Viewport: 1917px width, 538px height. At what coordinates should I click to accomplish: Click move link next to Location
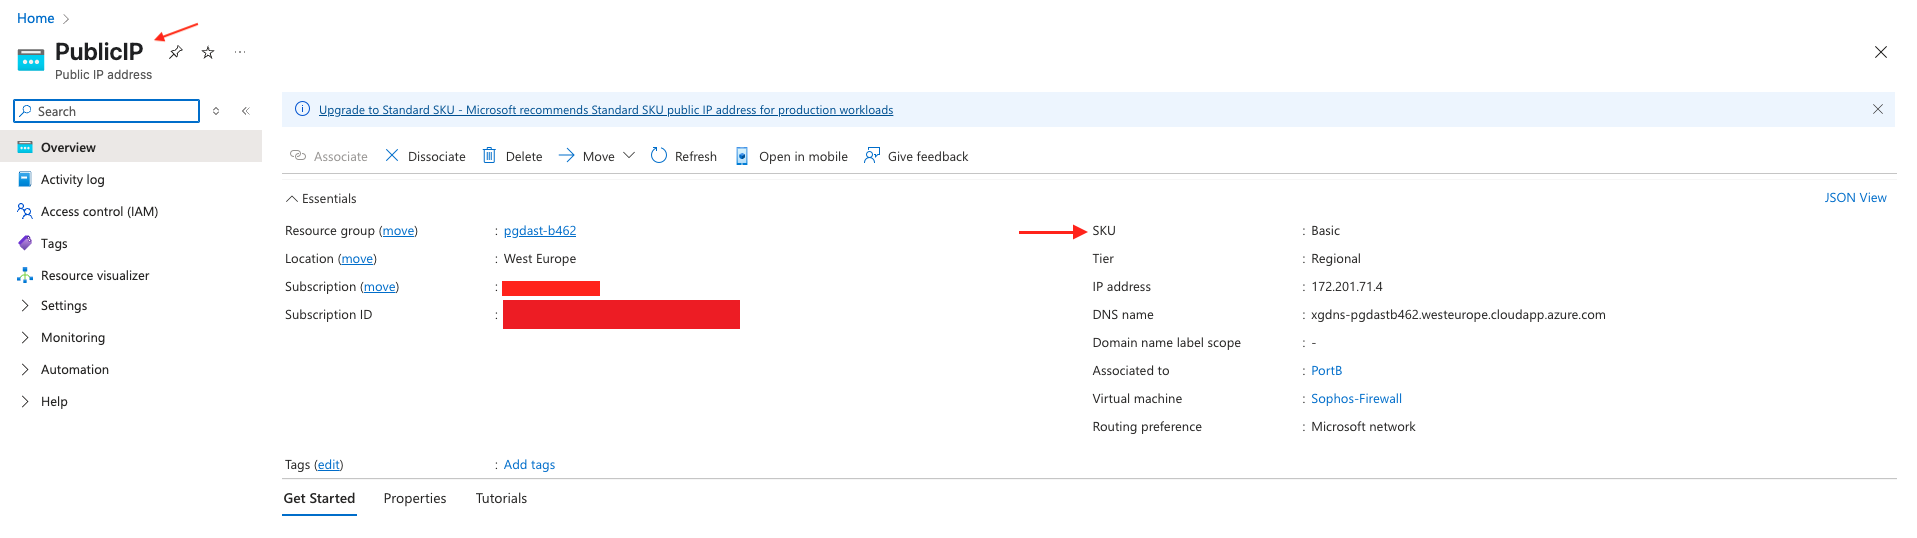(x=357, y=258)
